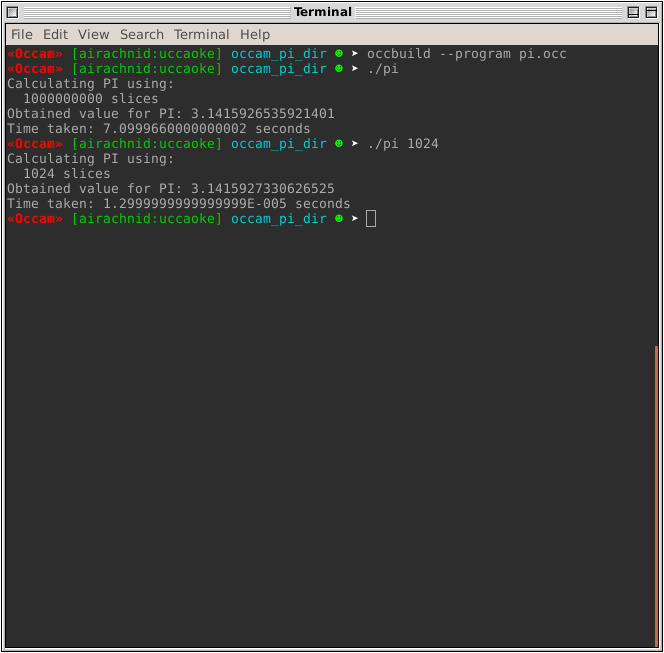Click 'occam_pi_dir' on the last prompt line
The height and width of the screenshot is (653, 664).
pos(279,219)
